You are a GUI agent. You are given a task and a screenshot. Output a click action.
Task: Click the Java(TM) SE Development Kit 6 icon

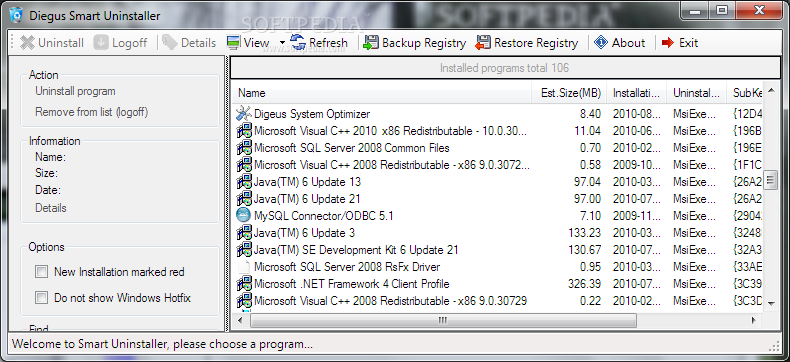pos(244,249)
